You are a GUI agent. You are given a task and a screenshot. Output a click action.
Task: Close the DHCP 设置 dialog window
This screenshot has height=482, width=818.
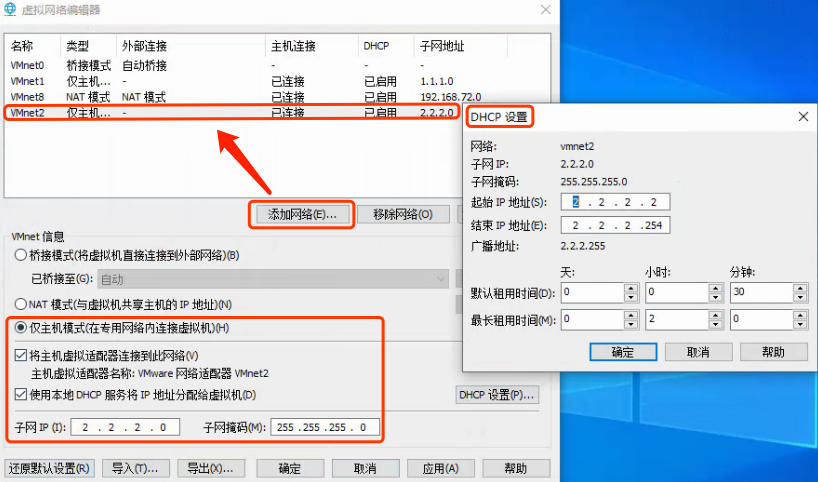[x=802, y=117]
